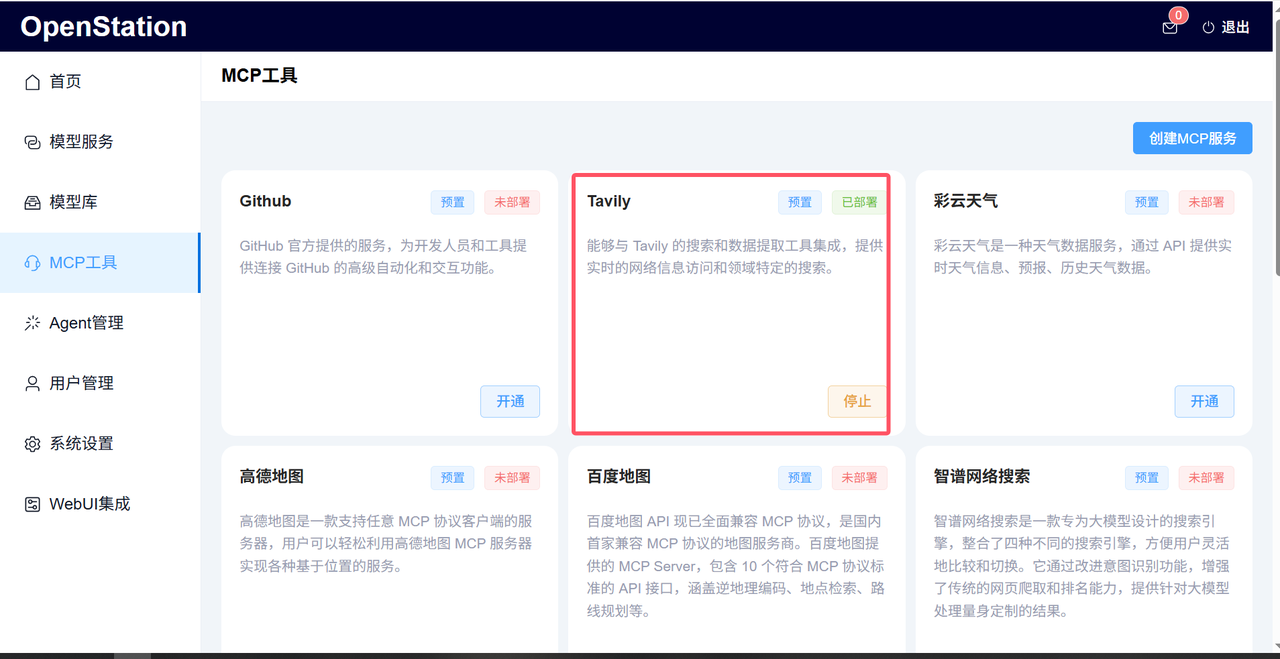Select the 模型服务 icon in the sidebar
Screen dimensions: 1280x659
tap(33, 141)
